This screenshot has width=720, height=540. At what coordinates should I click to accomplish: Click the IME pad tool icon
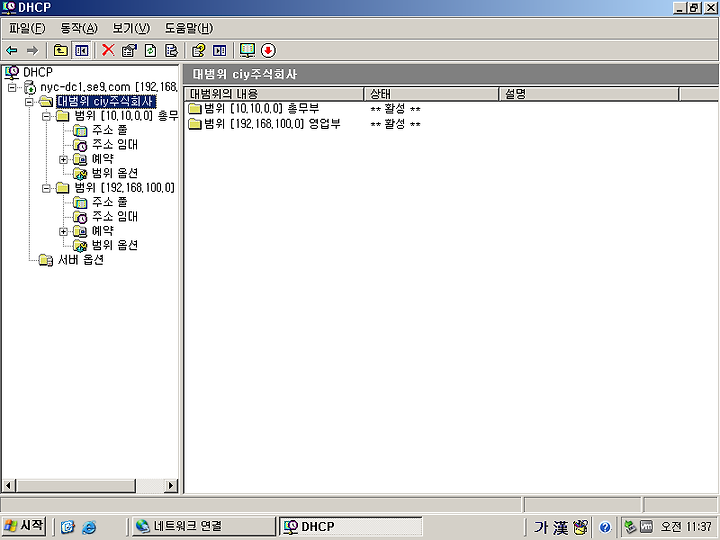(580, 527)
